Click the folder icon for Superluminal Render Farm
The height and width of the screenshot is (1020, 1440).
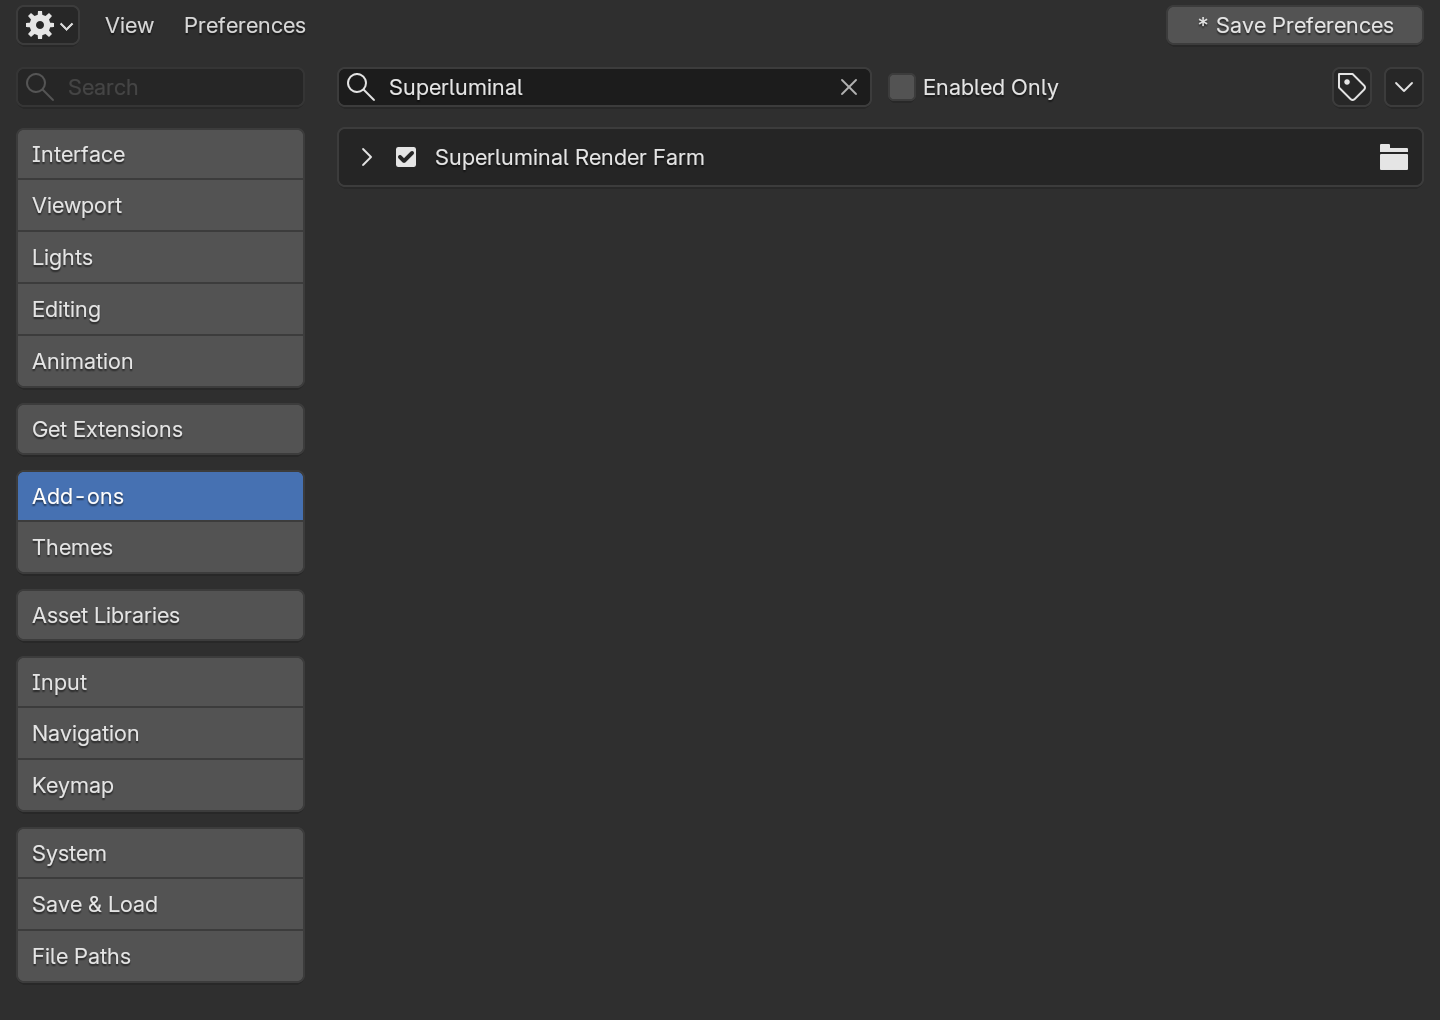[x=1394, y=157]
